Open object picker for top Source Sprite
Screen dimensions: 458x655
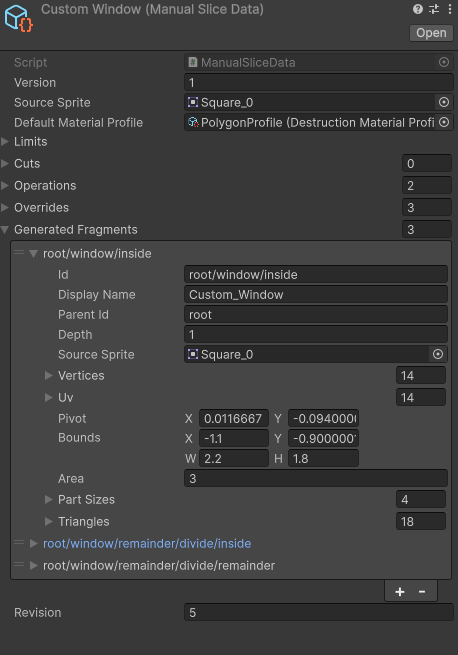(x=444, y=102)
